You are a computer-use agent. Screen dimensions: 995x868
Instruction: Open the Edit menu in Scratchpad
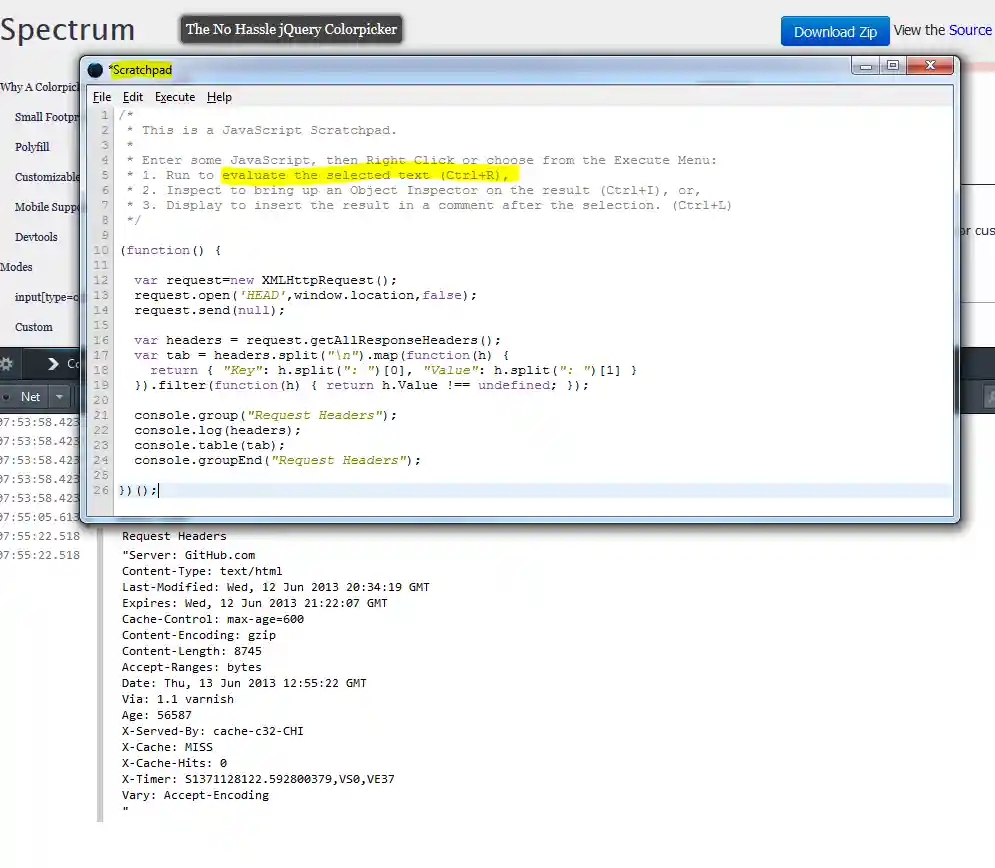(132, 97)
